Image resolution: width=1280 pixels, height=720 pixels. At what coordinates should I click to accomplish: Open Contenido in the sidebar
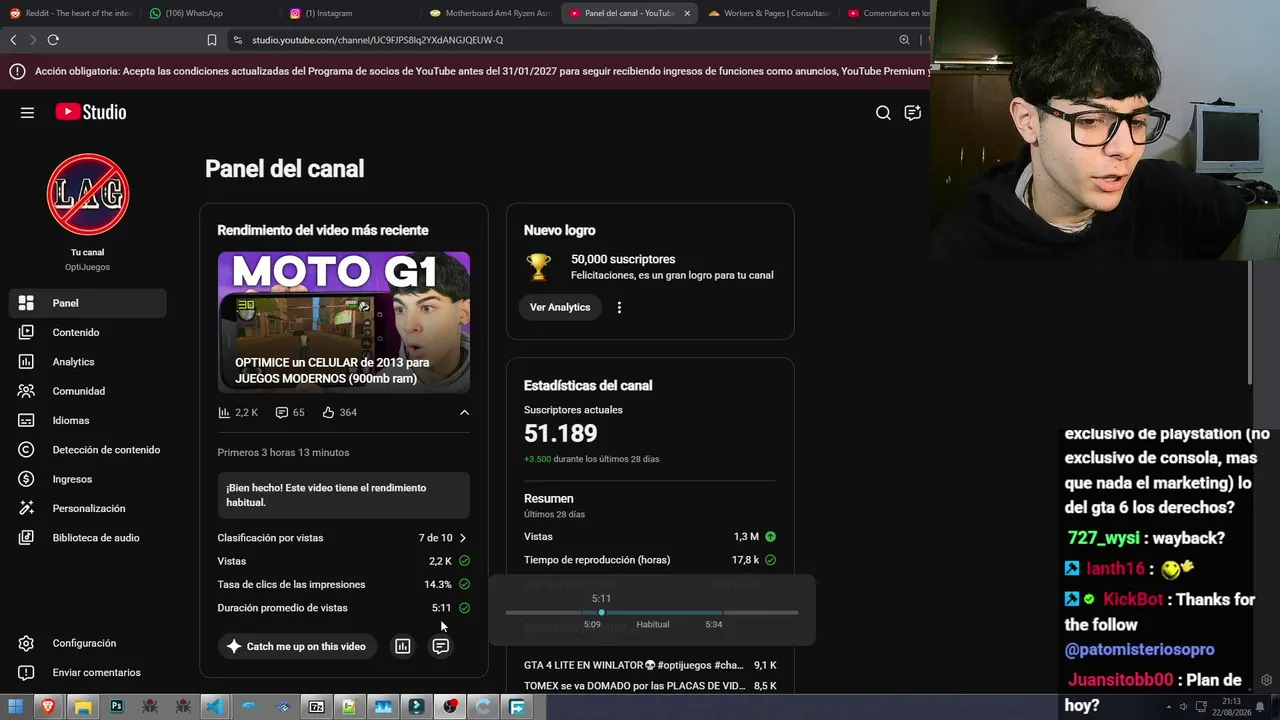pyautogui.click(x=88, y=332)
